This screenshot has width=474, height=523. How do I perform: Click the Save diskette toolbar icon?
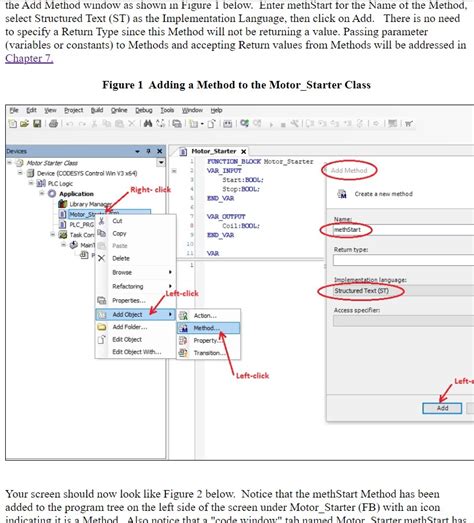click(x=37, y=124)
